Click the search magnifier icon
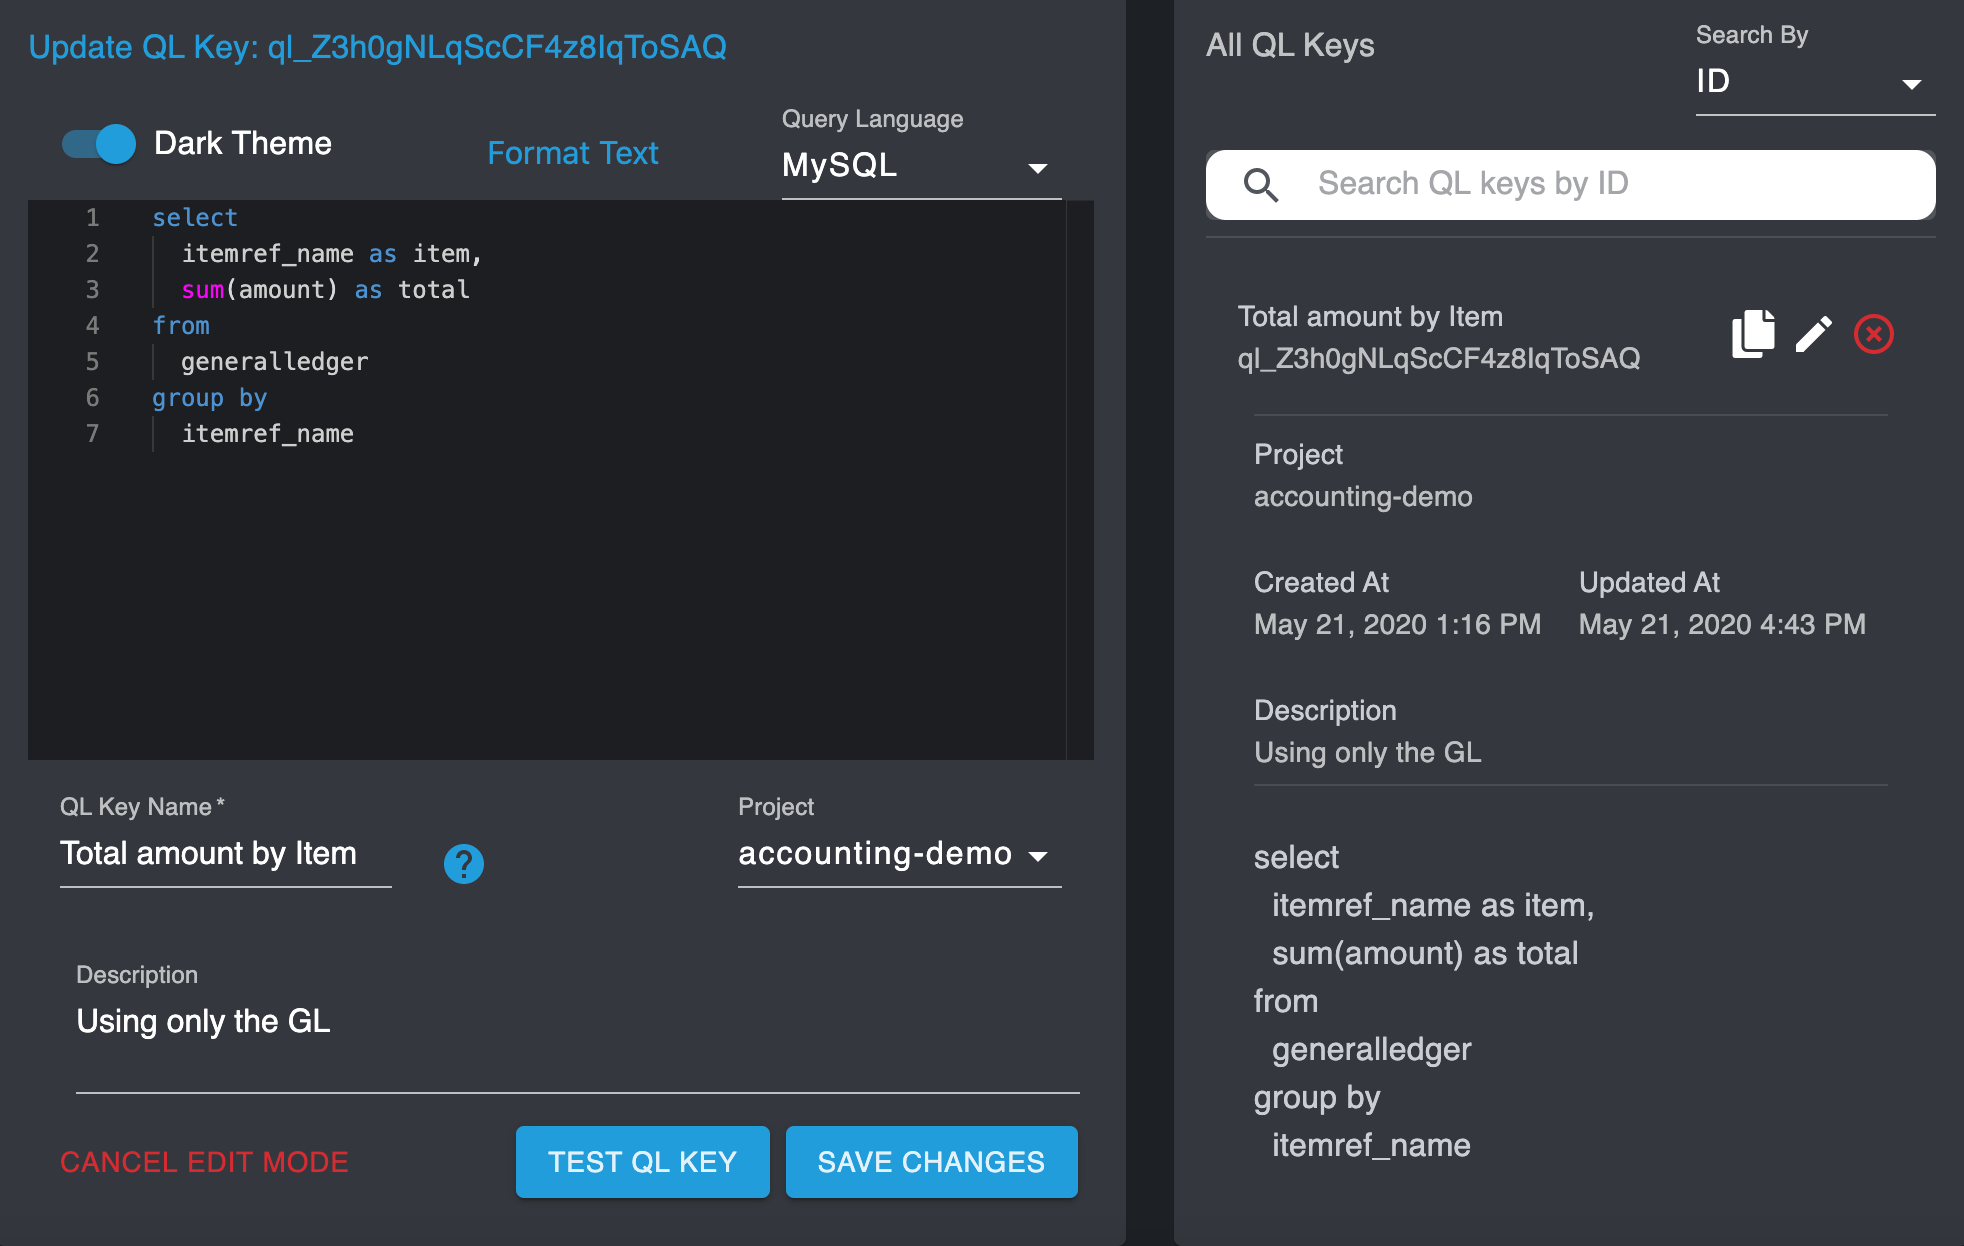 point(1261,185)
